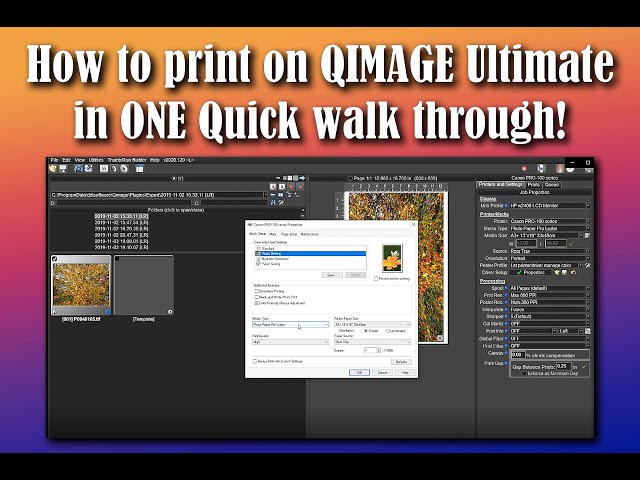This screenshot has height=480, width=640.
Task: Check Preview before printing checkbox
Action: [x=376, y=278]
